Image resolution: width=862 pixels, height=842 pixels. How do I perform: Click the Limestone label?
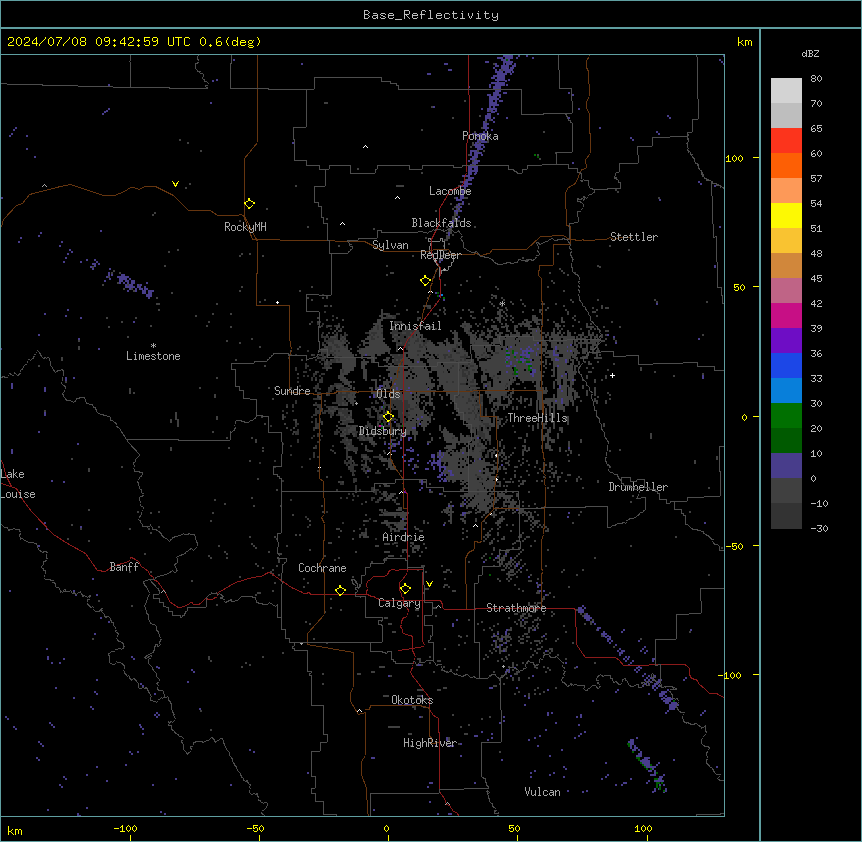pos(153,356)
